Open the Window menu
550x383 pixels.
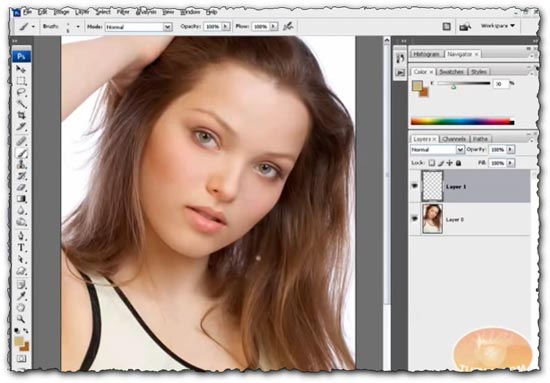(190, 12)
